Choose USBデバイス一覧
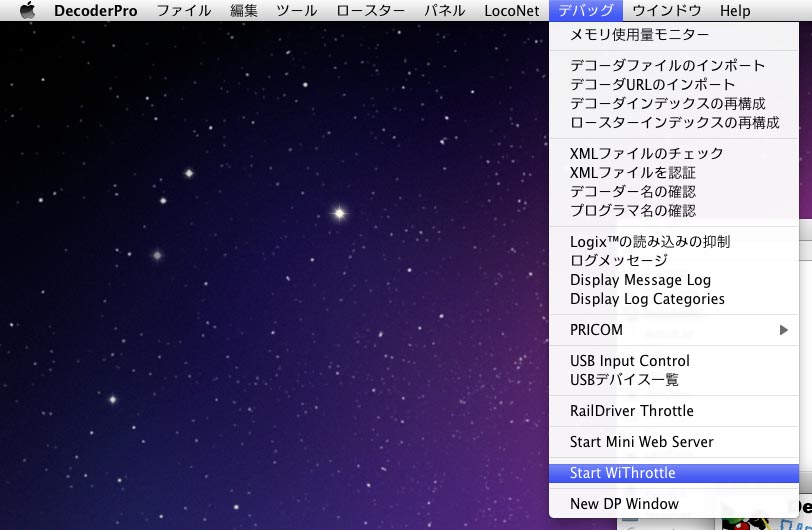The height and width of the screenshot is (530, 812). coord(674,380)
